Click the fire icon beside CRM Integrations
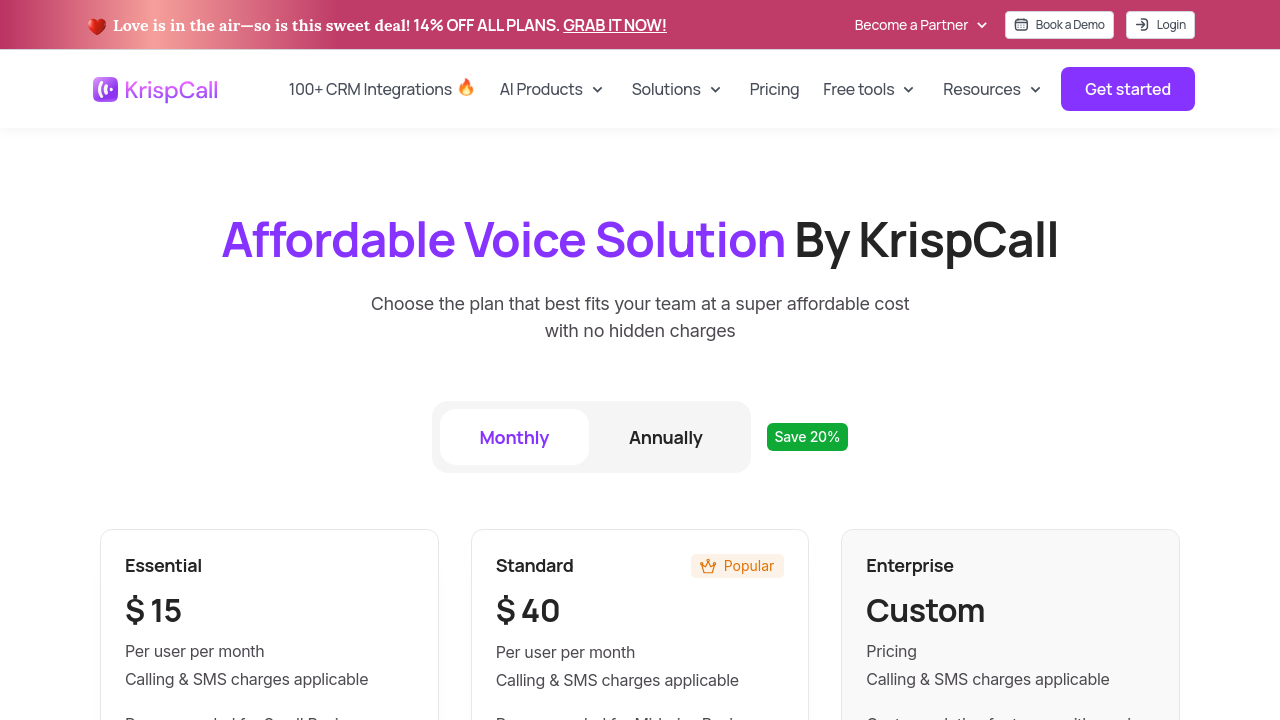The width and height of the screenshot is (1280, 720). pos(466,88)
